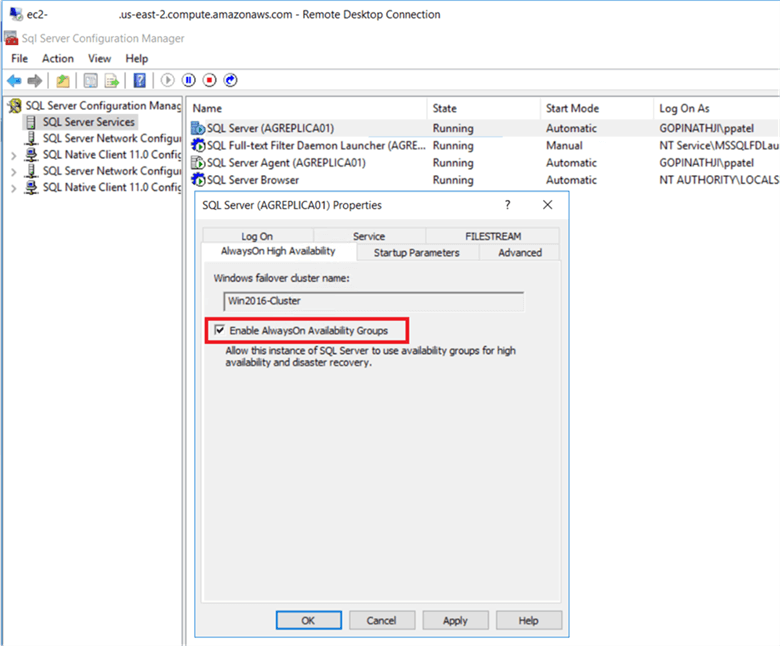780x646 pixels.
Task: Click Automatic start mode of SQL Server Agent
Action: pos(571,163)
